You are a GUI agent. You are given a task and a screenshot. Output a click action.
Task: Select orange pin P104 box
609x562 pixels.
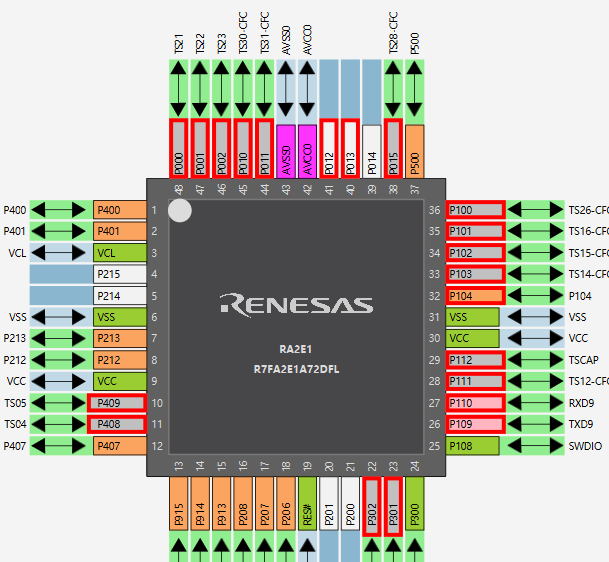tap(476, 296)
